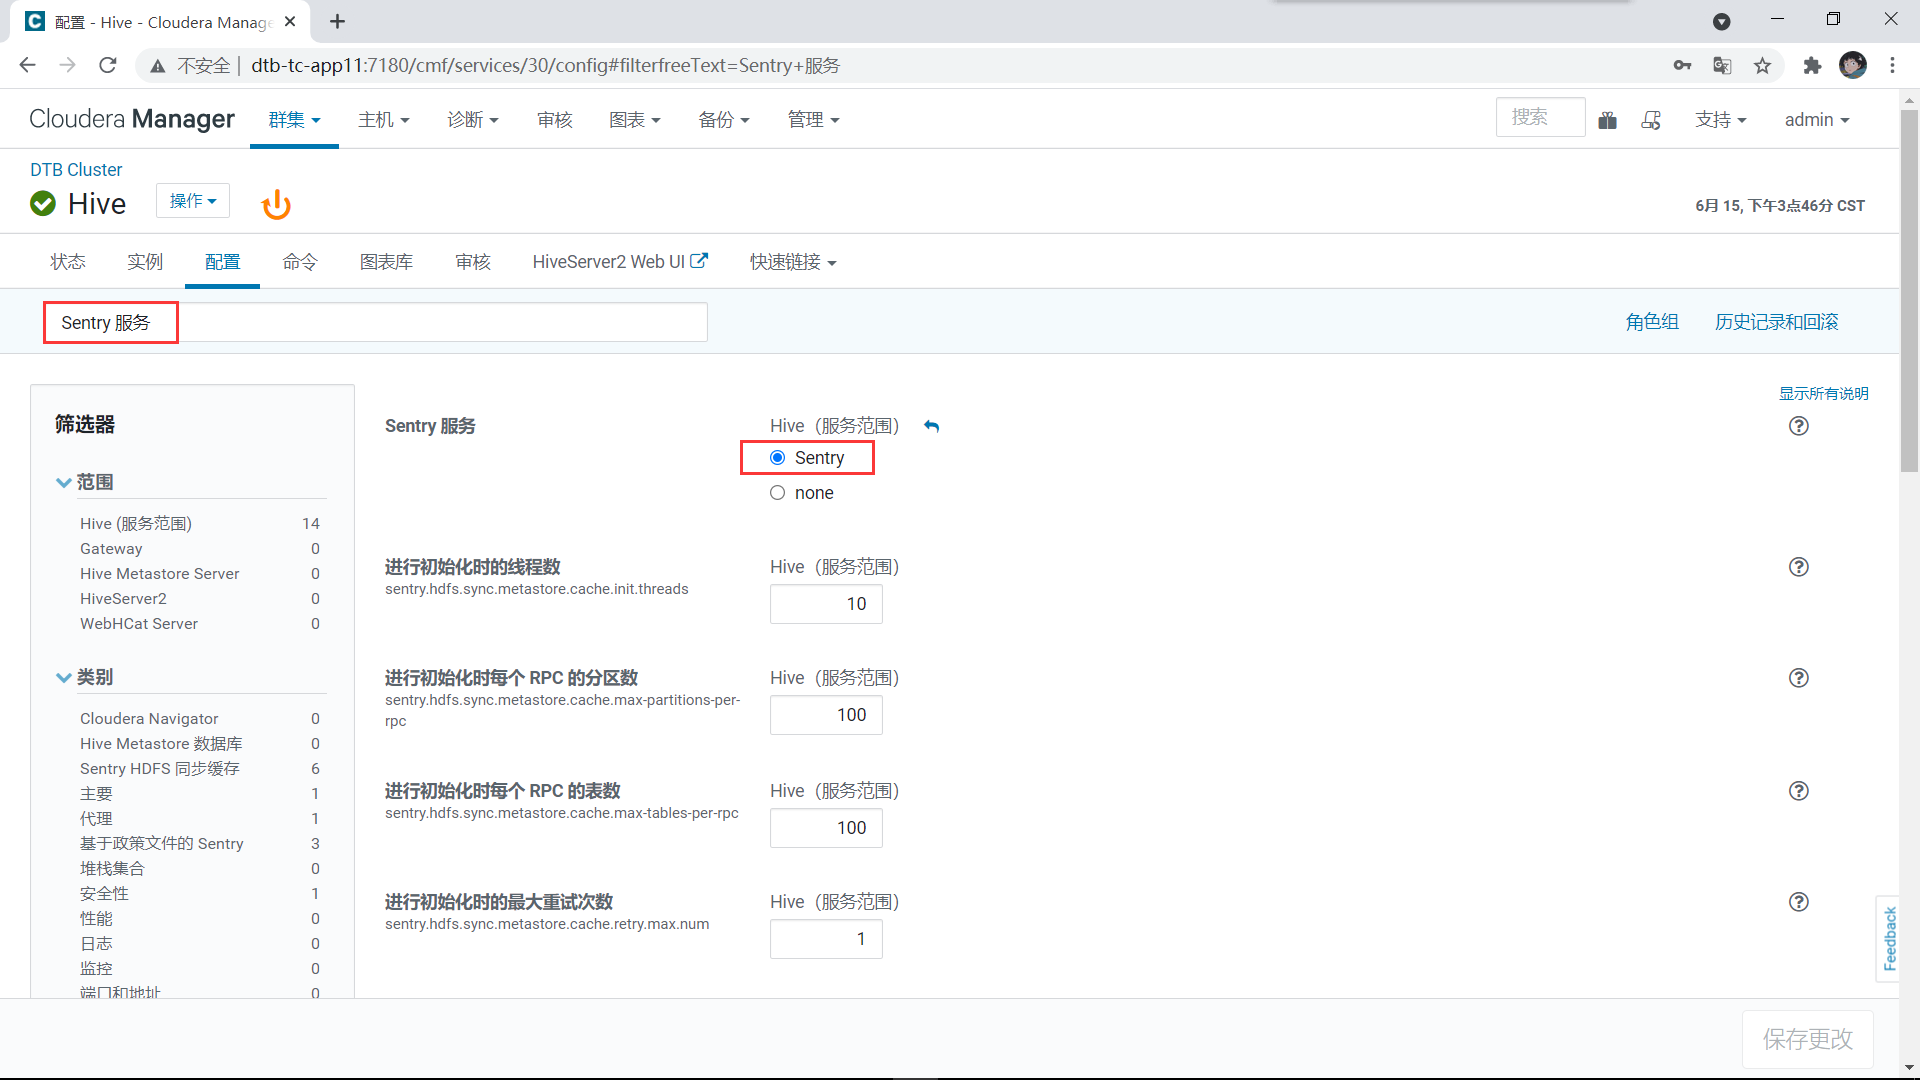The height and width of the screenshot is (1080, 1920).
Task: Open the running commands icon
Action: coord(1651,120)
